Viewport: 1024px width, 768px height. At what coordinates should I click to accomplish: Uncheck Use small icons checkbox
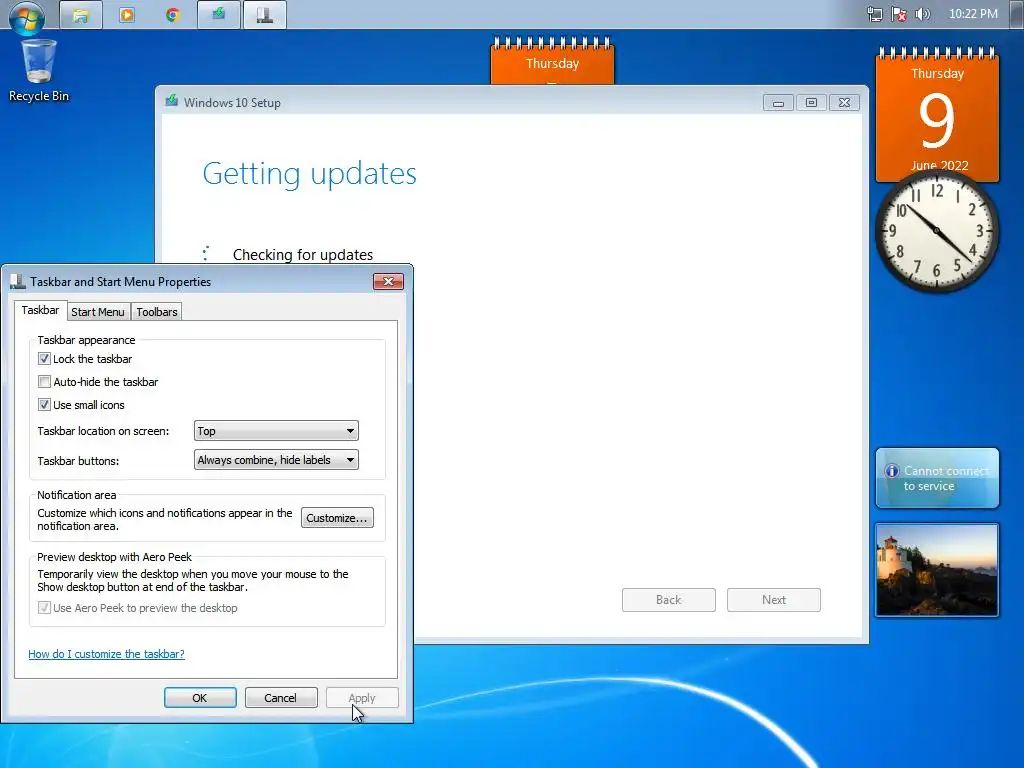[44, 404]
